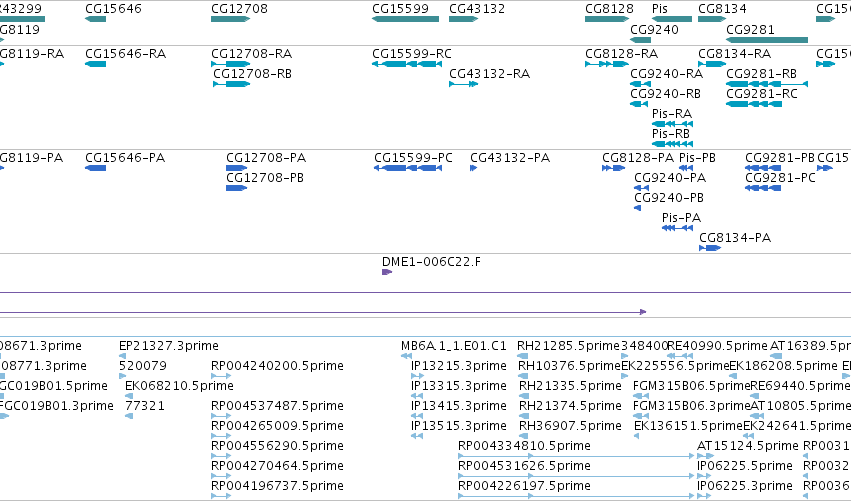Select the IP06225.5prime feature
851x501 pixels.
pyautogui.click(x=704, y=477)
